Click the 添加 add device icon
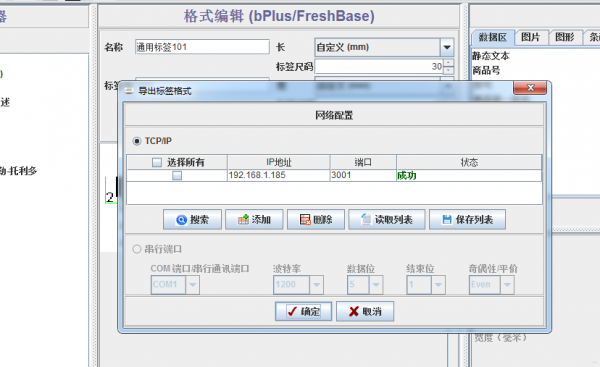 pyautogui.click(x=243, y=219)
